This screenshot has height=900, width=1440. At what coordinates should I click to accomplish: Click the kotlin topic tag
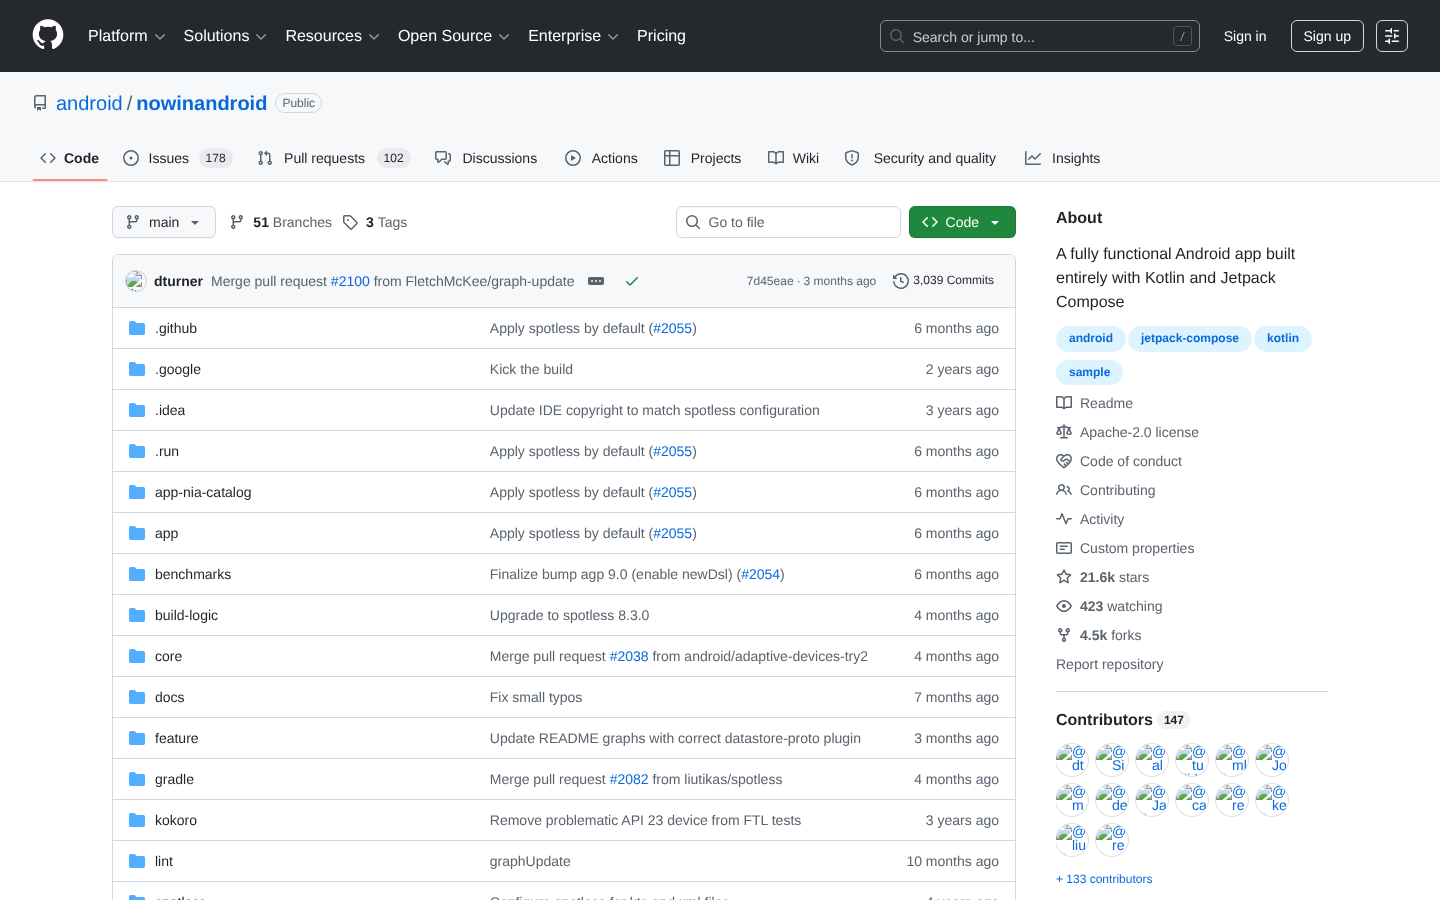(1283, 339)
